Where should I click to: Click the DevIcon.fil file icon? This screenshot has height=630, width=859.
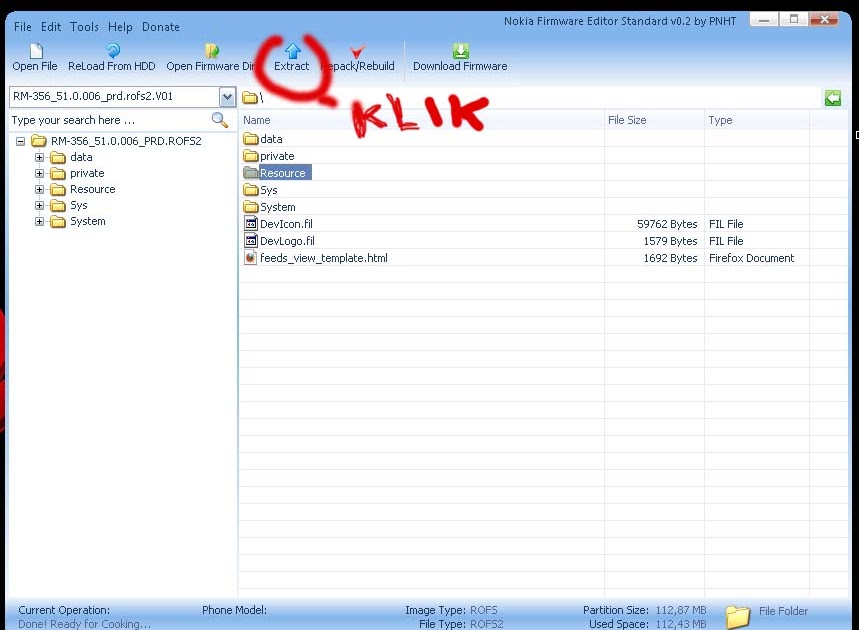[x=251, y=224]
